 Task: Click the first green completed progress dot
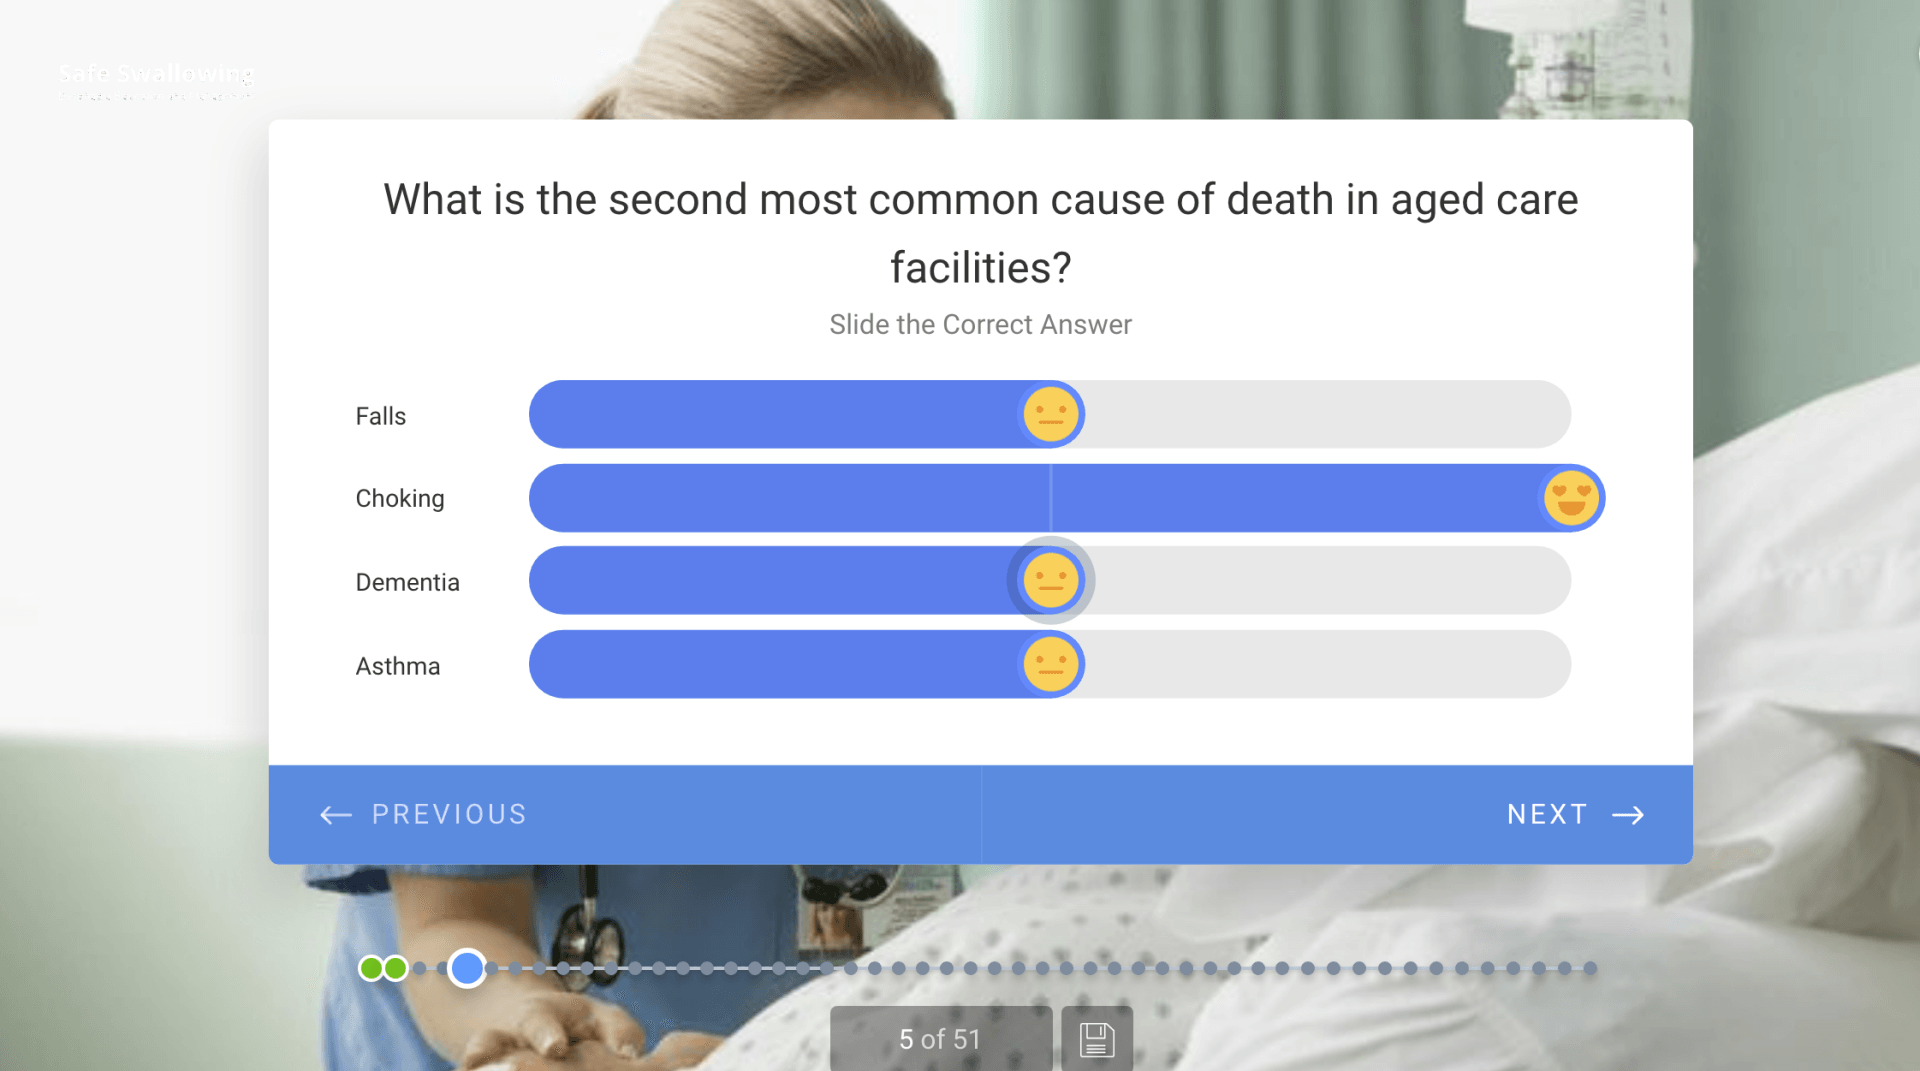click(369, 968)
